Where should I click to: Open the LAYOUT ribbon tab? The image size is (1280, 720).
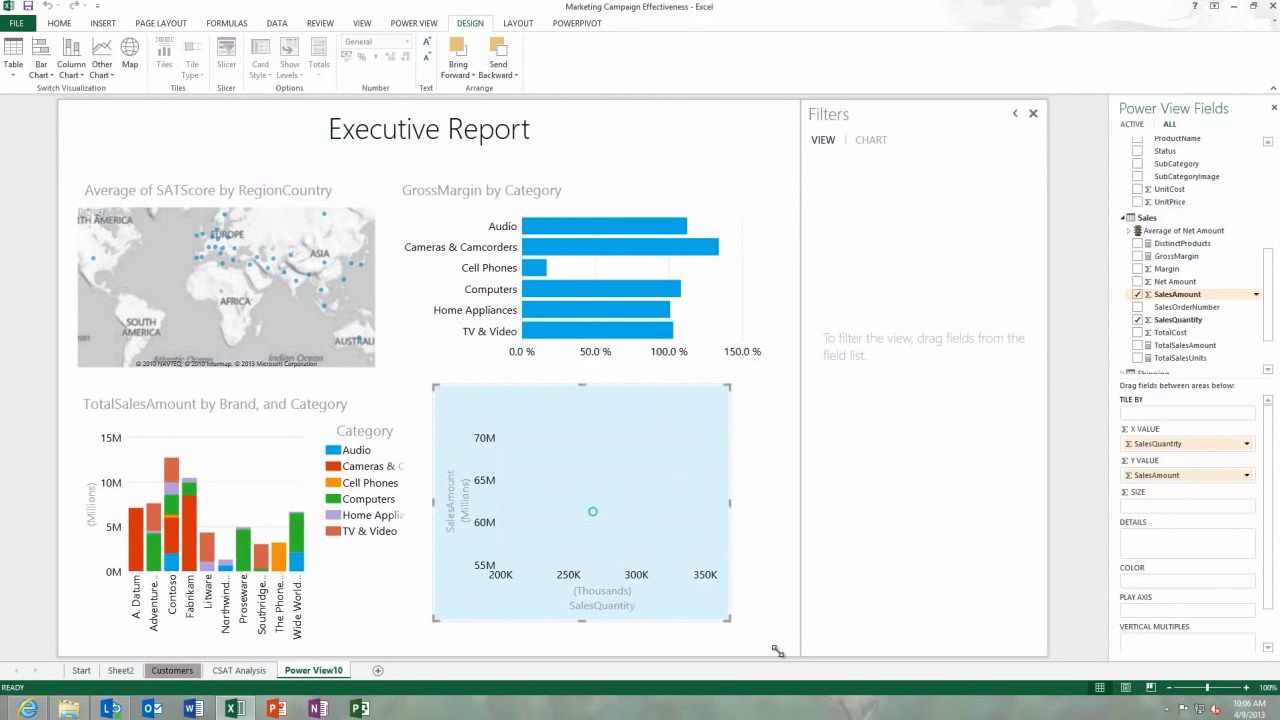[518, 23]
